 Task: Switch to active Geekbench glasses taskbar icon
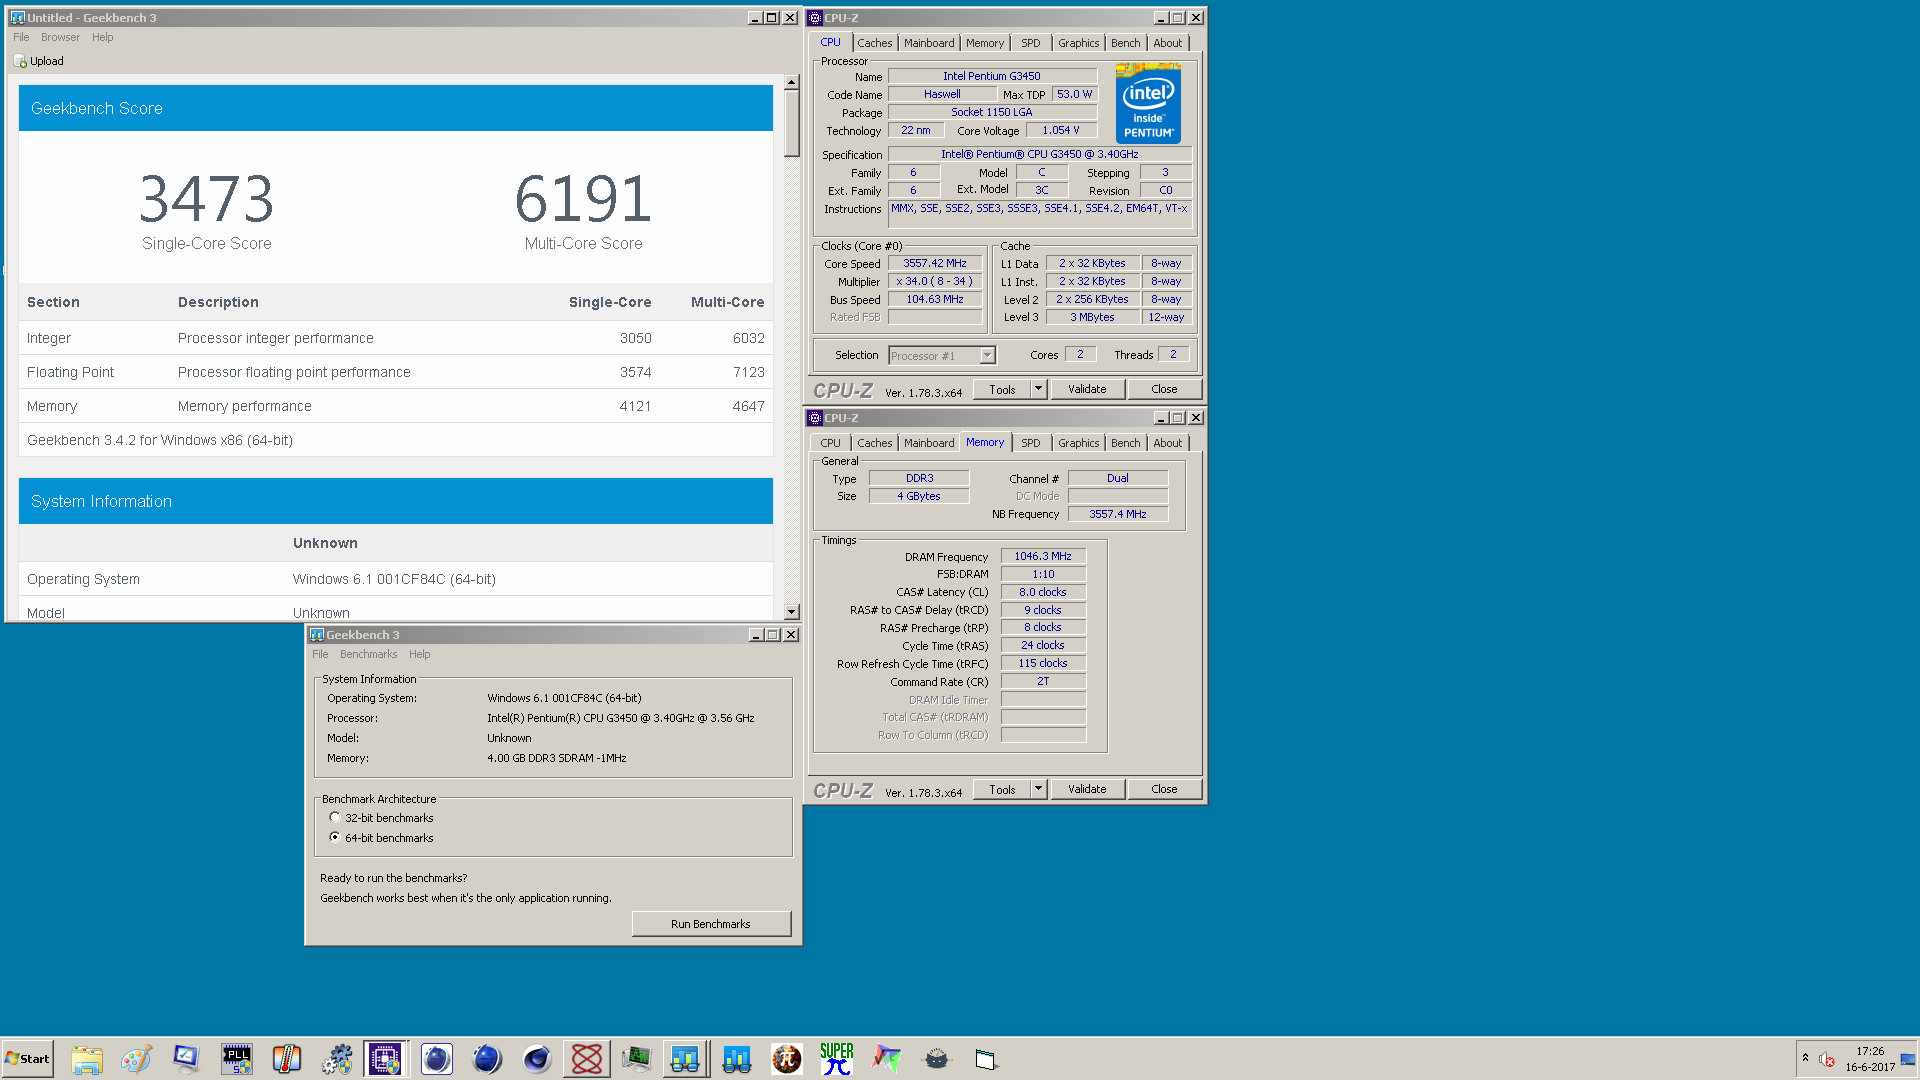pyautogui.click(x=685, y=1059)
